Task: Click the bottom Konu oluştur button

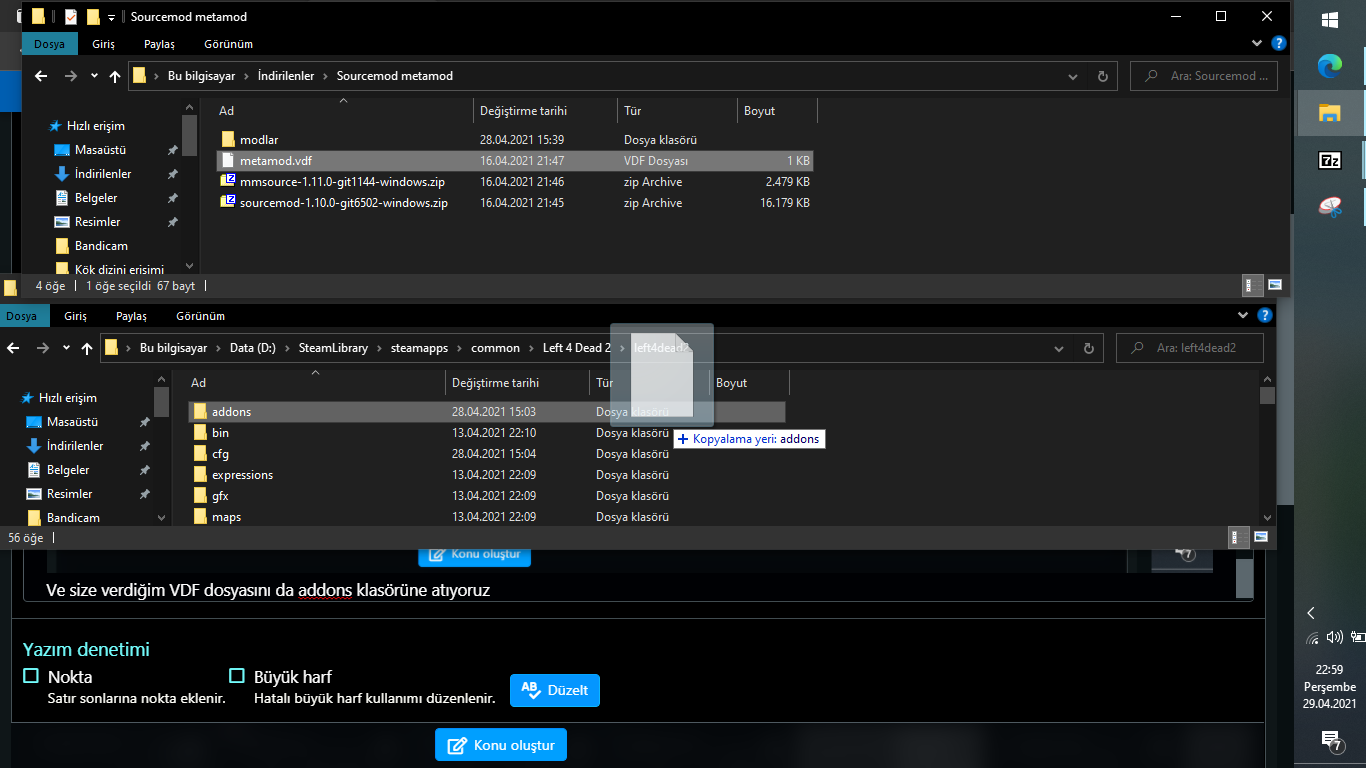Action: [x=501, y=745]
